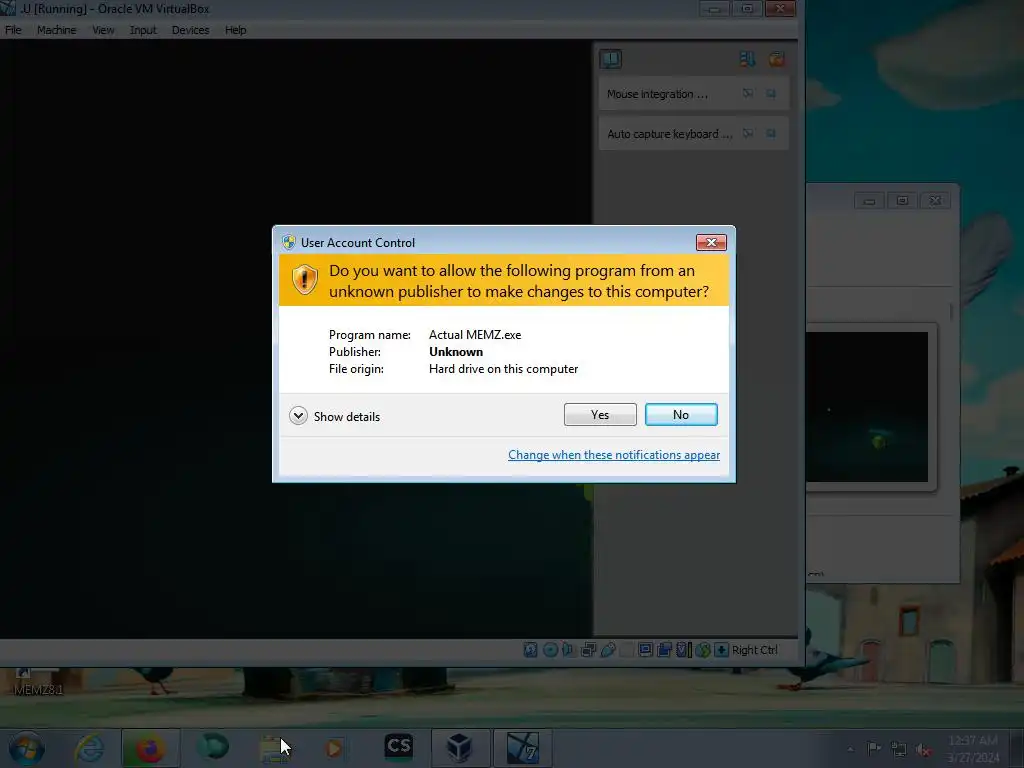
Task: Open the VirtualBox Input menu
Action: point(143,30)
